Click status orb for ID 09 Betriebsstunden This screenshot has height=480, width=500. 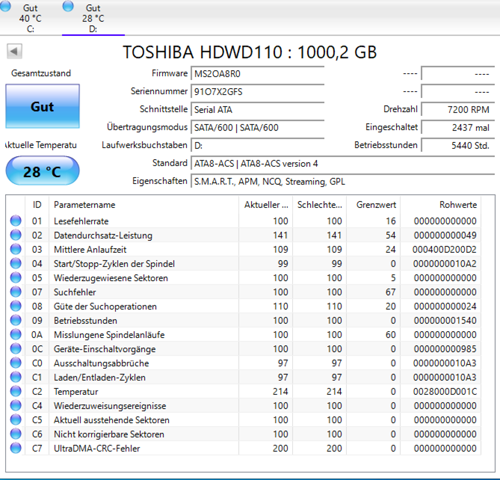[x=16, y=320]
